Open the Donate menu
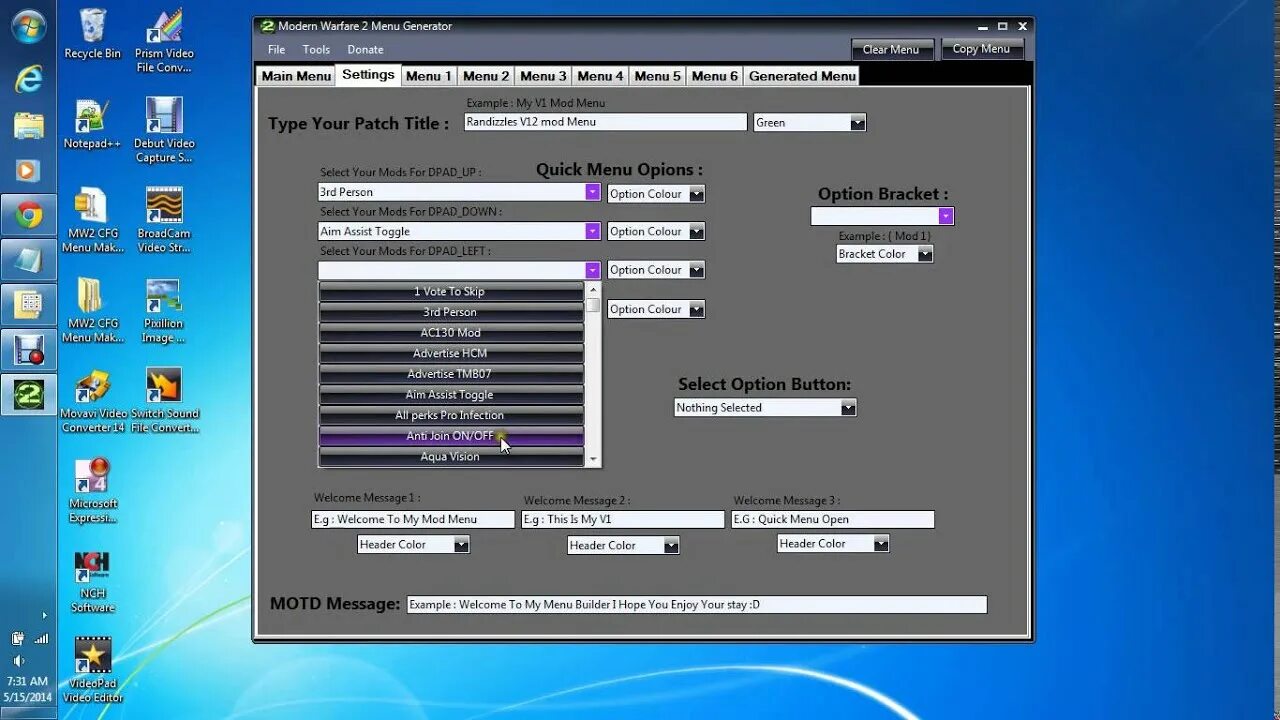1280x720 pixels. (365, 49)
